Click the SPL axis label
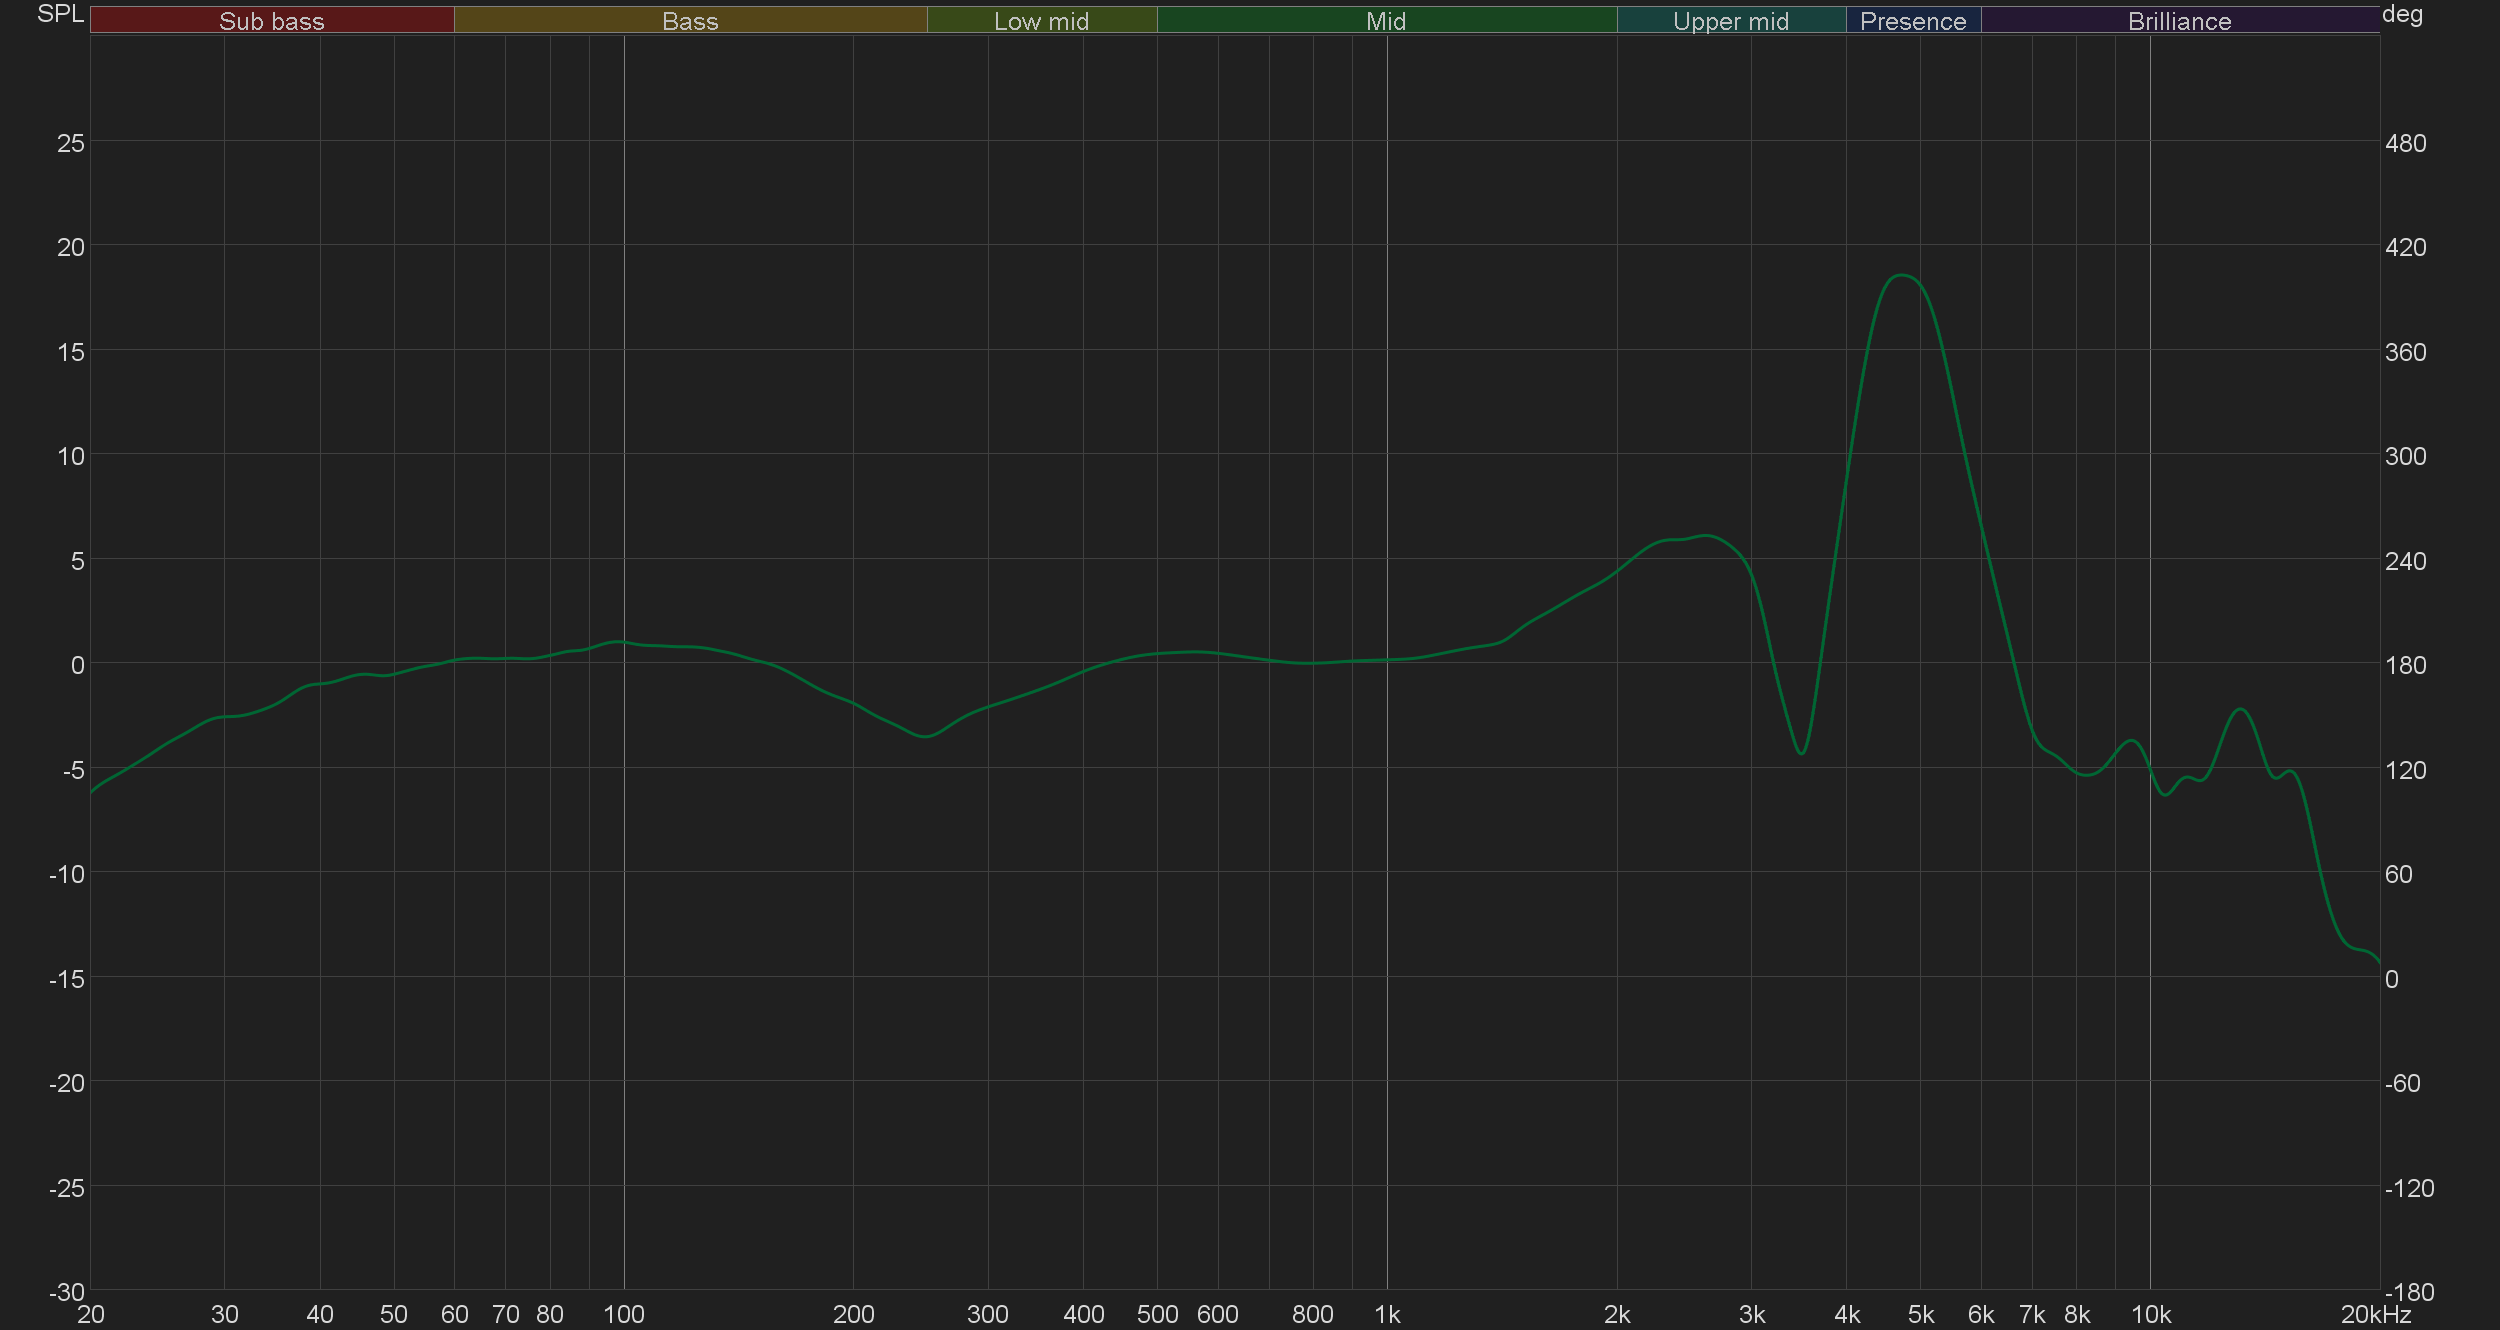2500x1330 pixels. [x=60, y=14]
